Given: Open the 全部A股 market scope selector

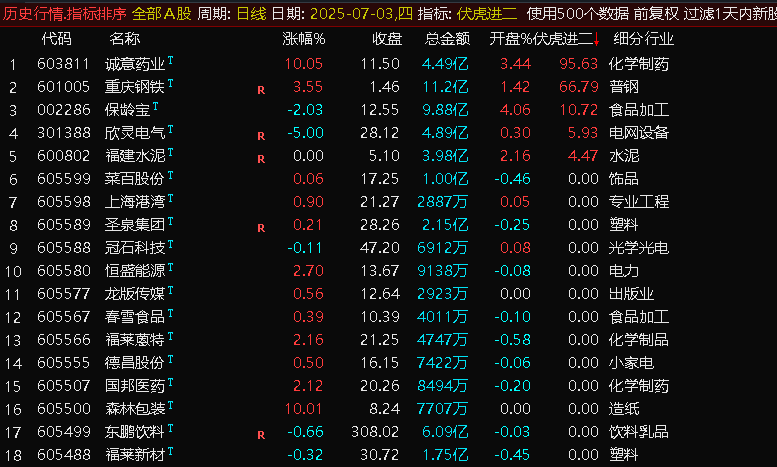Looking at the screenshot, I should point(163,14).
